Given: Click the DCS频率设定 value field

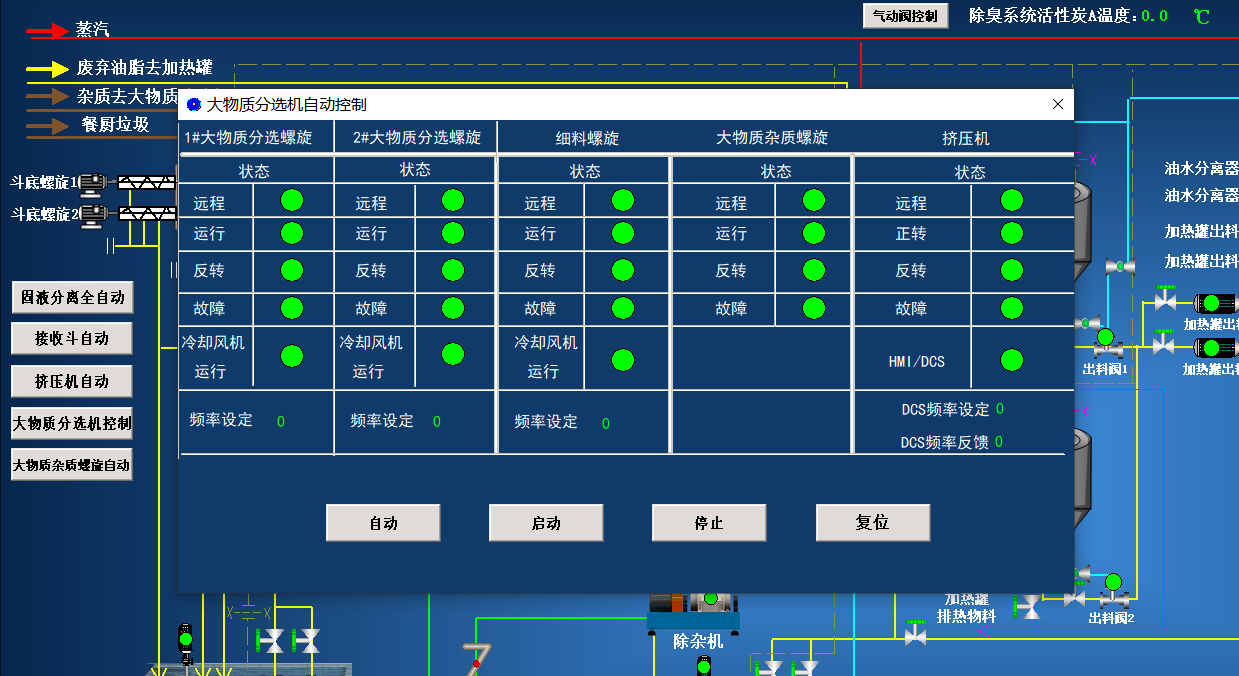Looking at the screenshot, I should point(1000,409).
